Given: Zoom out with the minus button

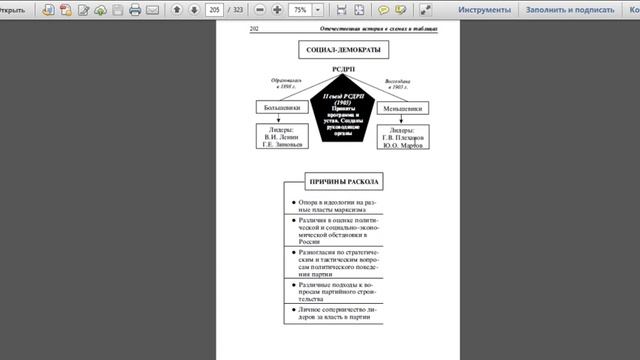Looking at the screenshot, I should [x=260, y=10].
